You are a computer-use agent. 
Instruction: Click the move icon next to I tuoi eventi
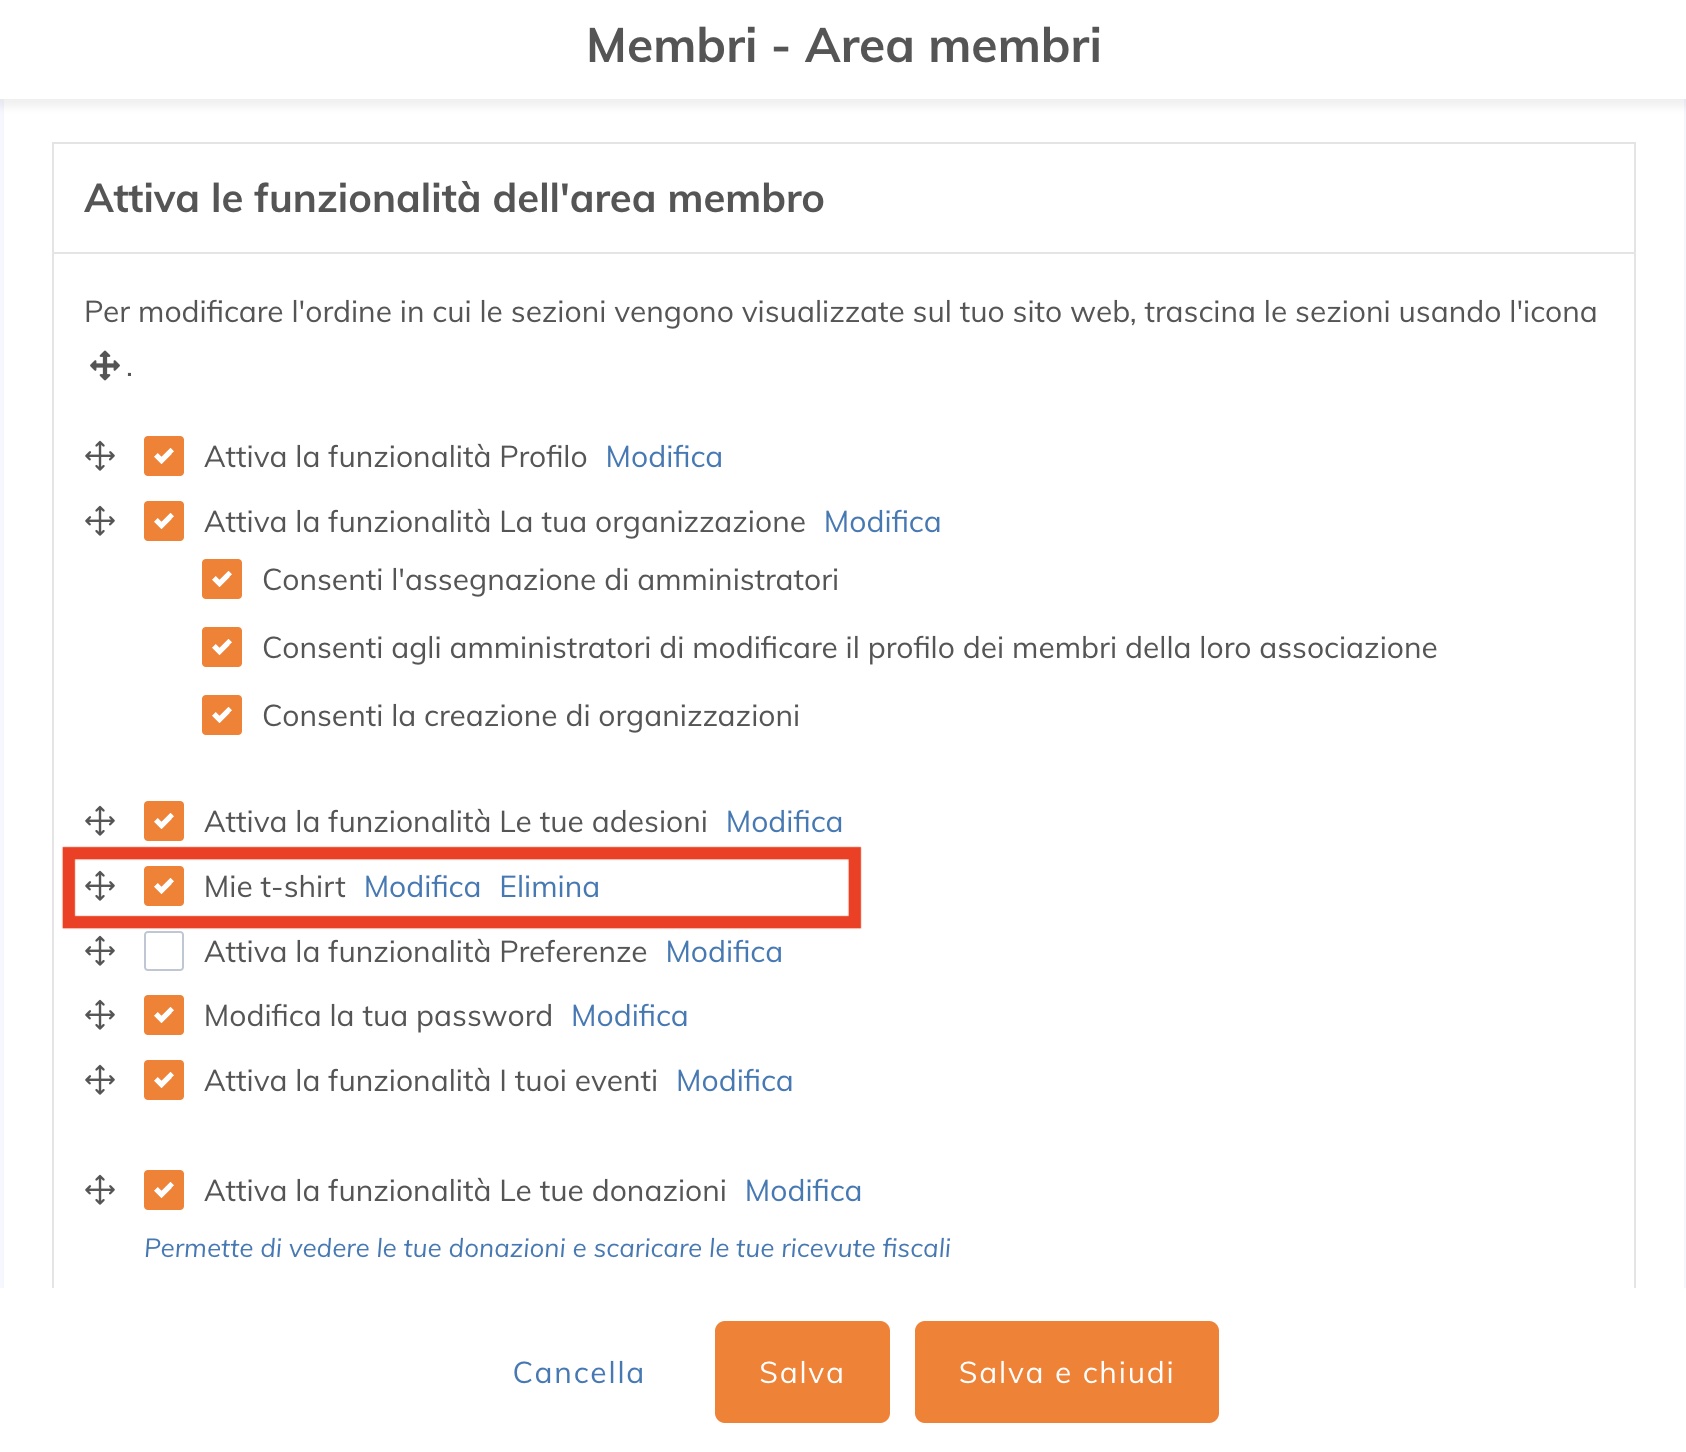(100, 1080)
